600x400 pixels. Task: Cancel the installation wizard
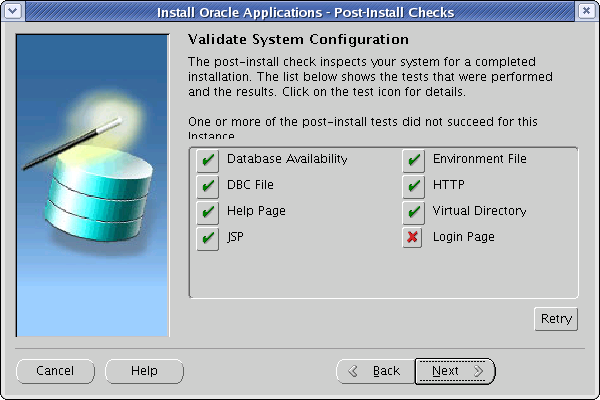click(x=55, y=371)
